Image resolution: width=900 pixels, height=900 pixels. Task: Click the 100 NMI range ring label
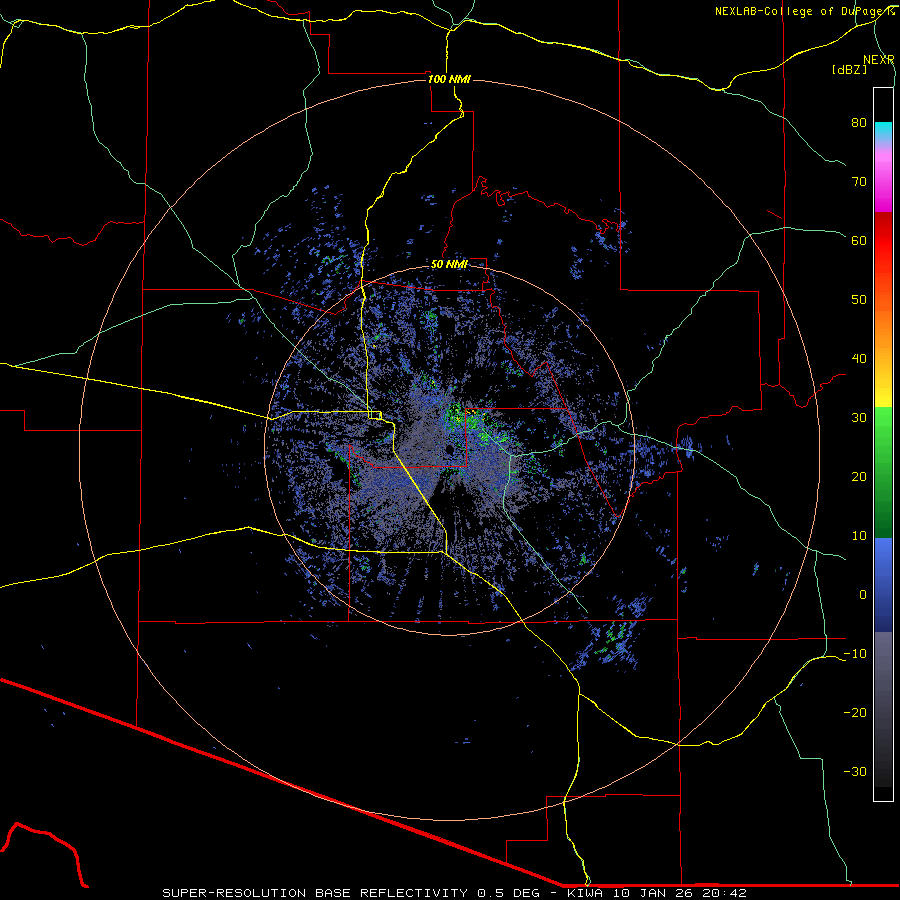tap(449, 79)
